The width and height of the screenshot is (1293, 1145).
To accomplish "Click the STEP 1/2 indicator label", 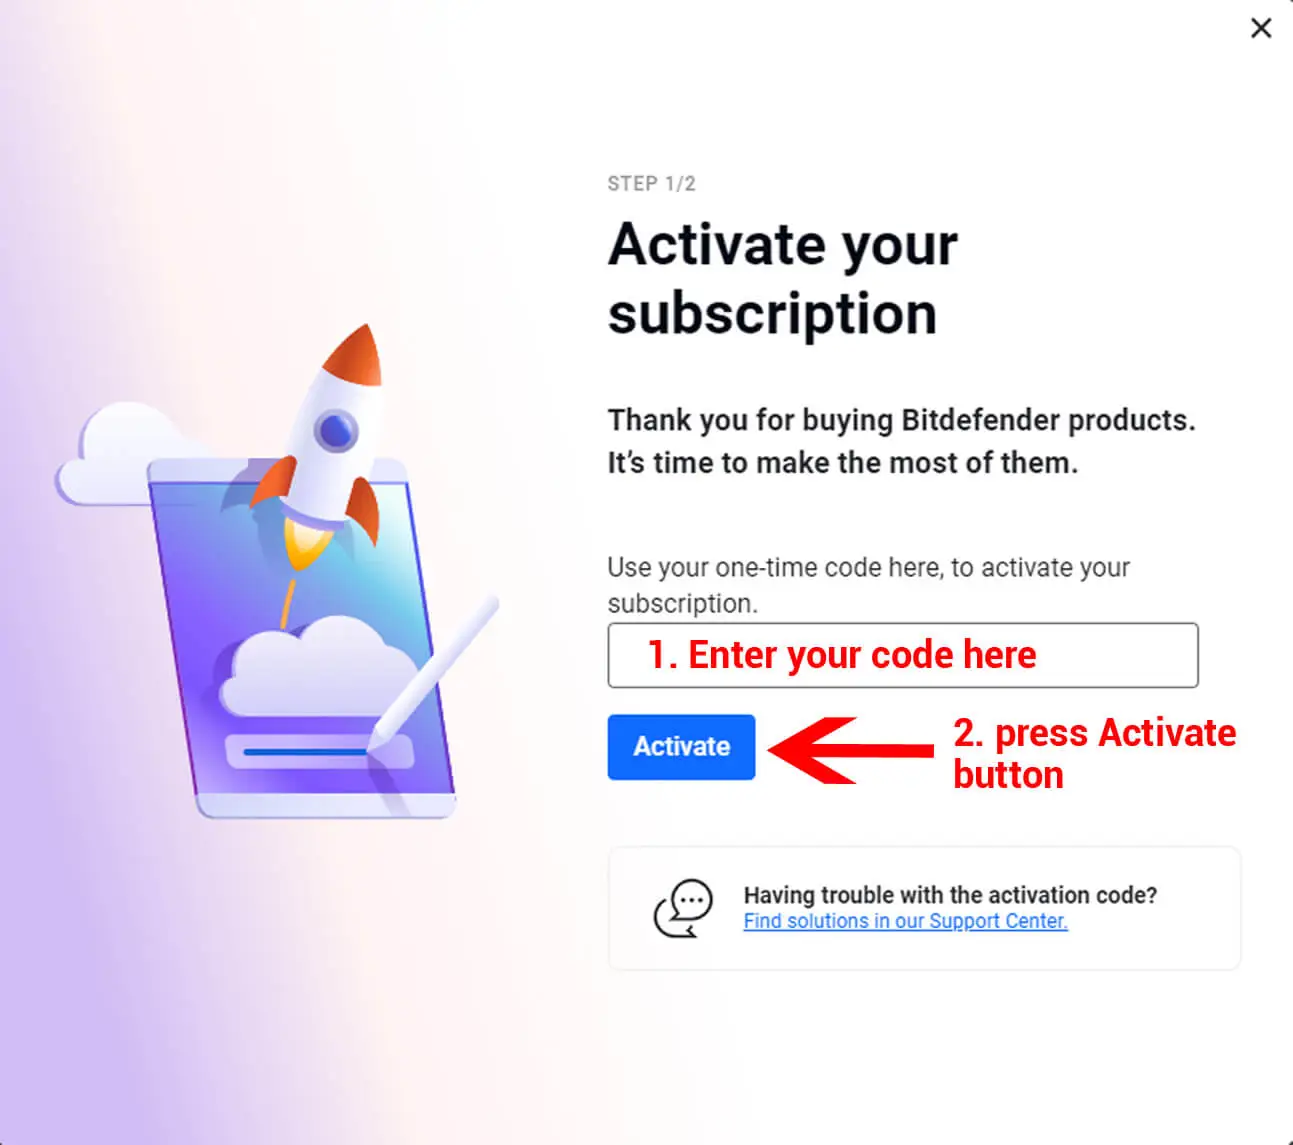I will [651, 184].
